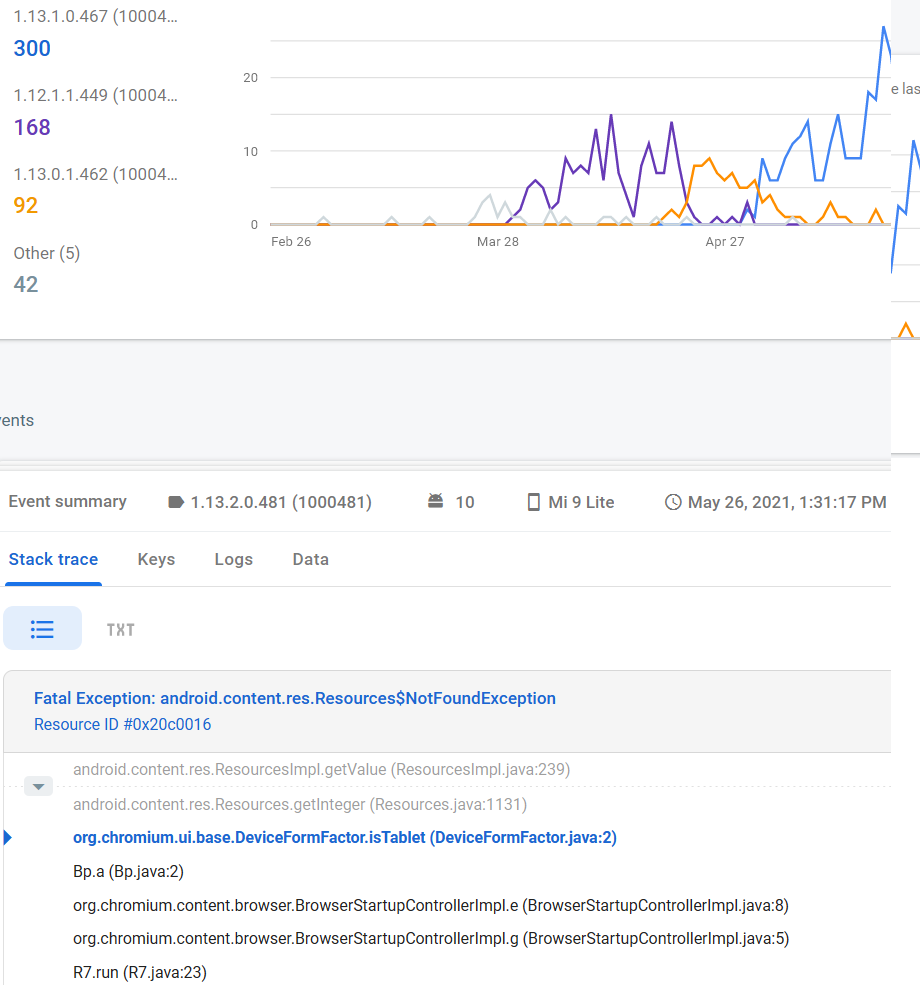920x985 pixels.
Task: Select the Other (5) legend entry
Action: 47,254
